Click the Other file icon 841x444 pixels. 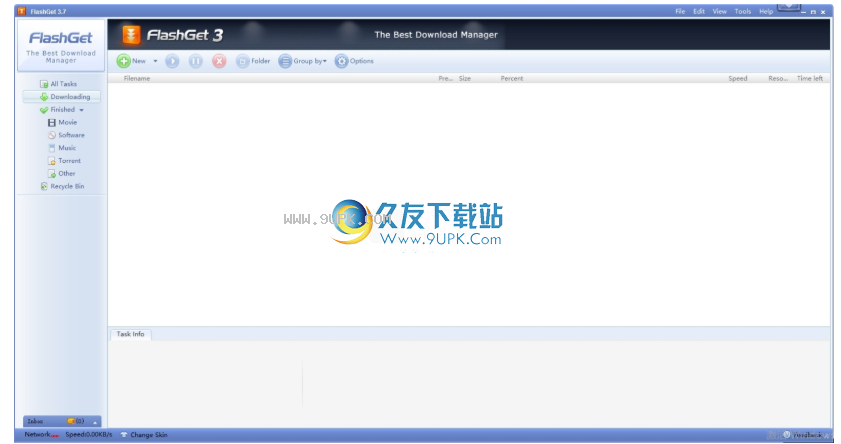[x=51, y=174]
